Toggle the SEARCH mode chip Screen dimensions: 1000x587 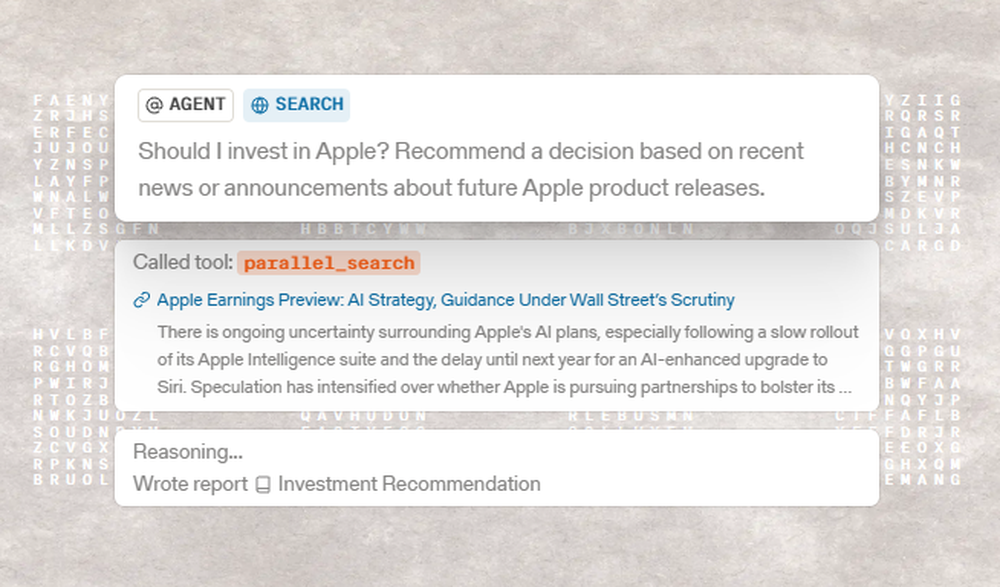(296, 105)
